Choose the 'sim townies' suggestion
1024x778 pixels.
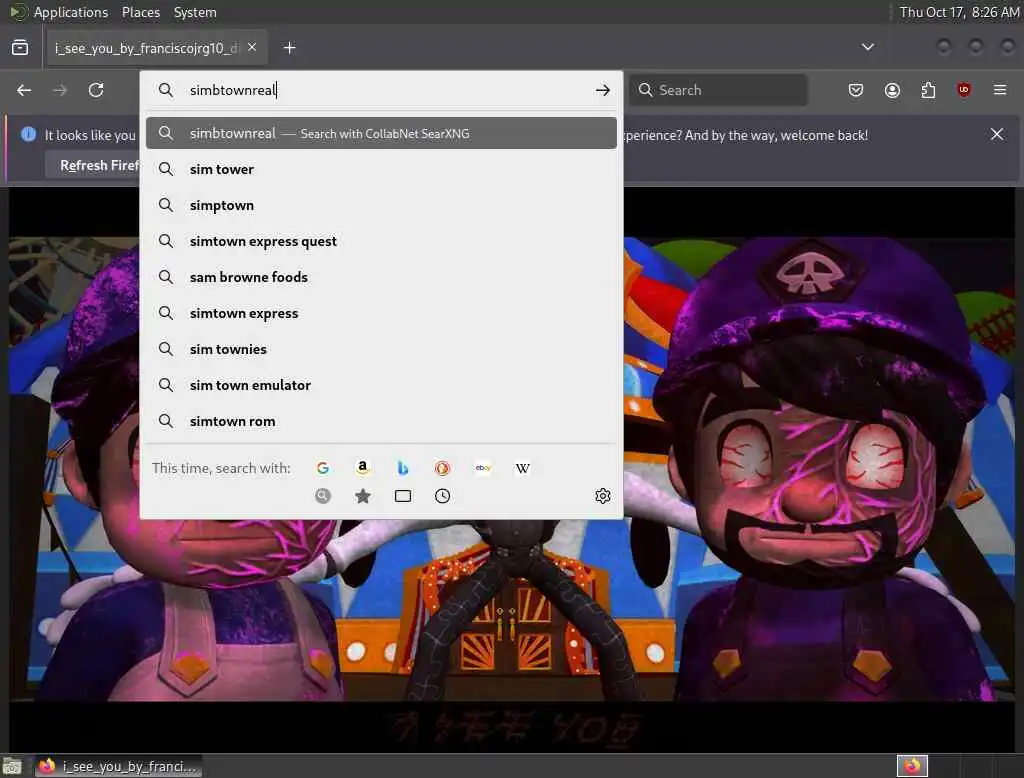(x=381, y=349)
